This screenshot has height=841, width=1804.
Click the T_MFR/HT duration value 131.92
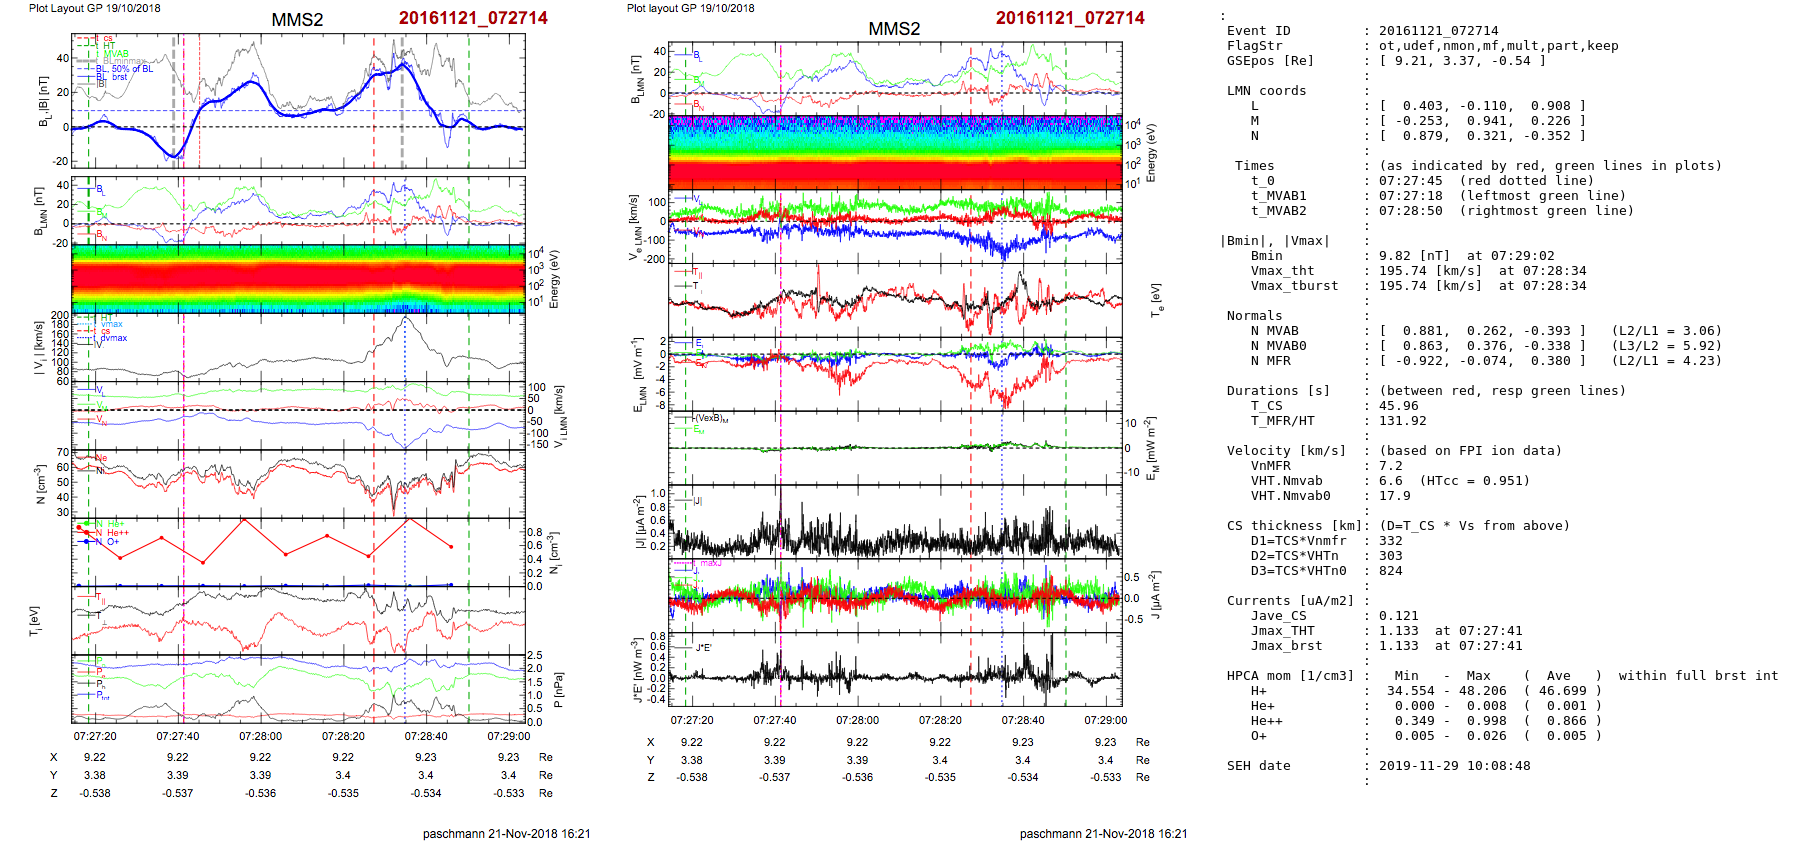[1402, 421]
